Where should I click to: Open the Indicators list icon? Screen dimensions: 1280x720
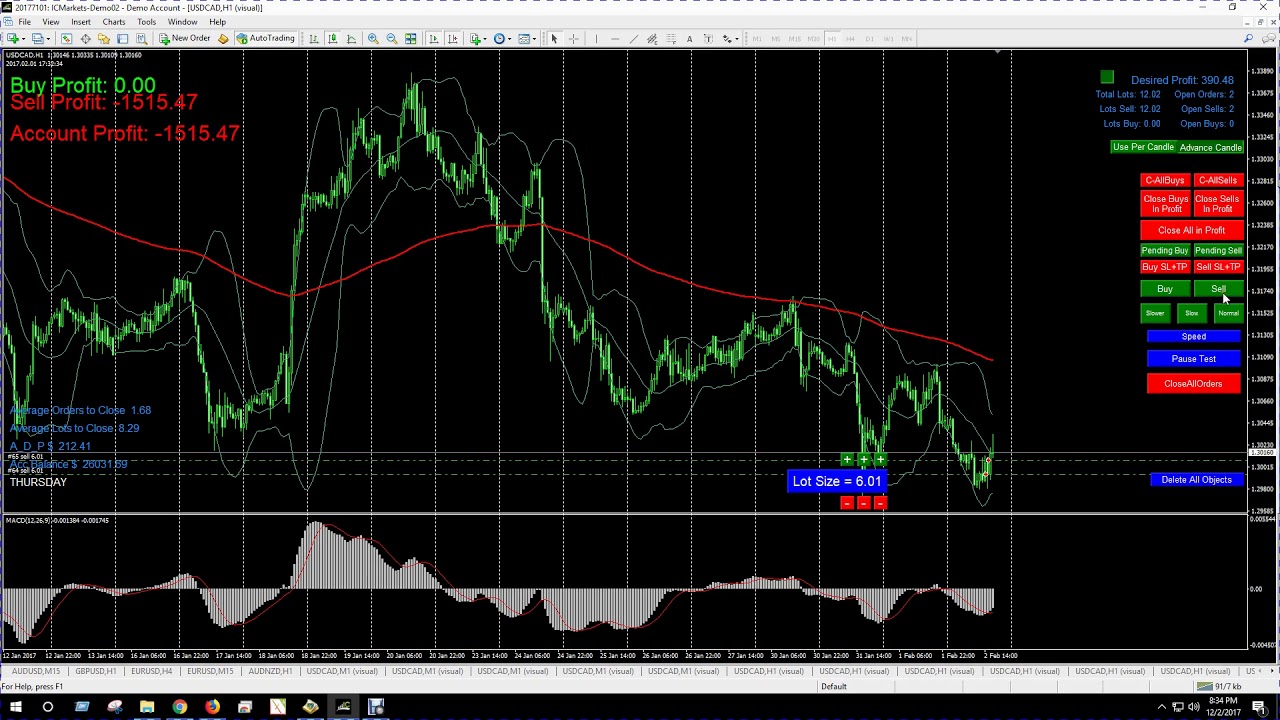(474, 38)
